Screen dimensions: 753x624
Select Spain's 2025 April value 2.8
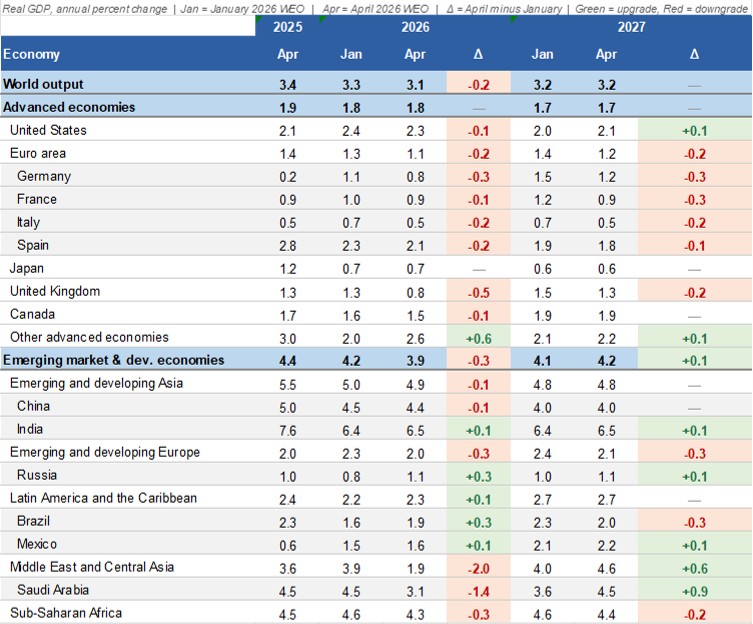point(287,245)
